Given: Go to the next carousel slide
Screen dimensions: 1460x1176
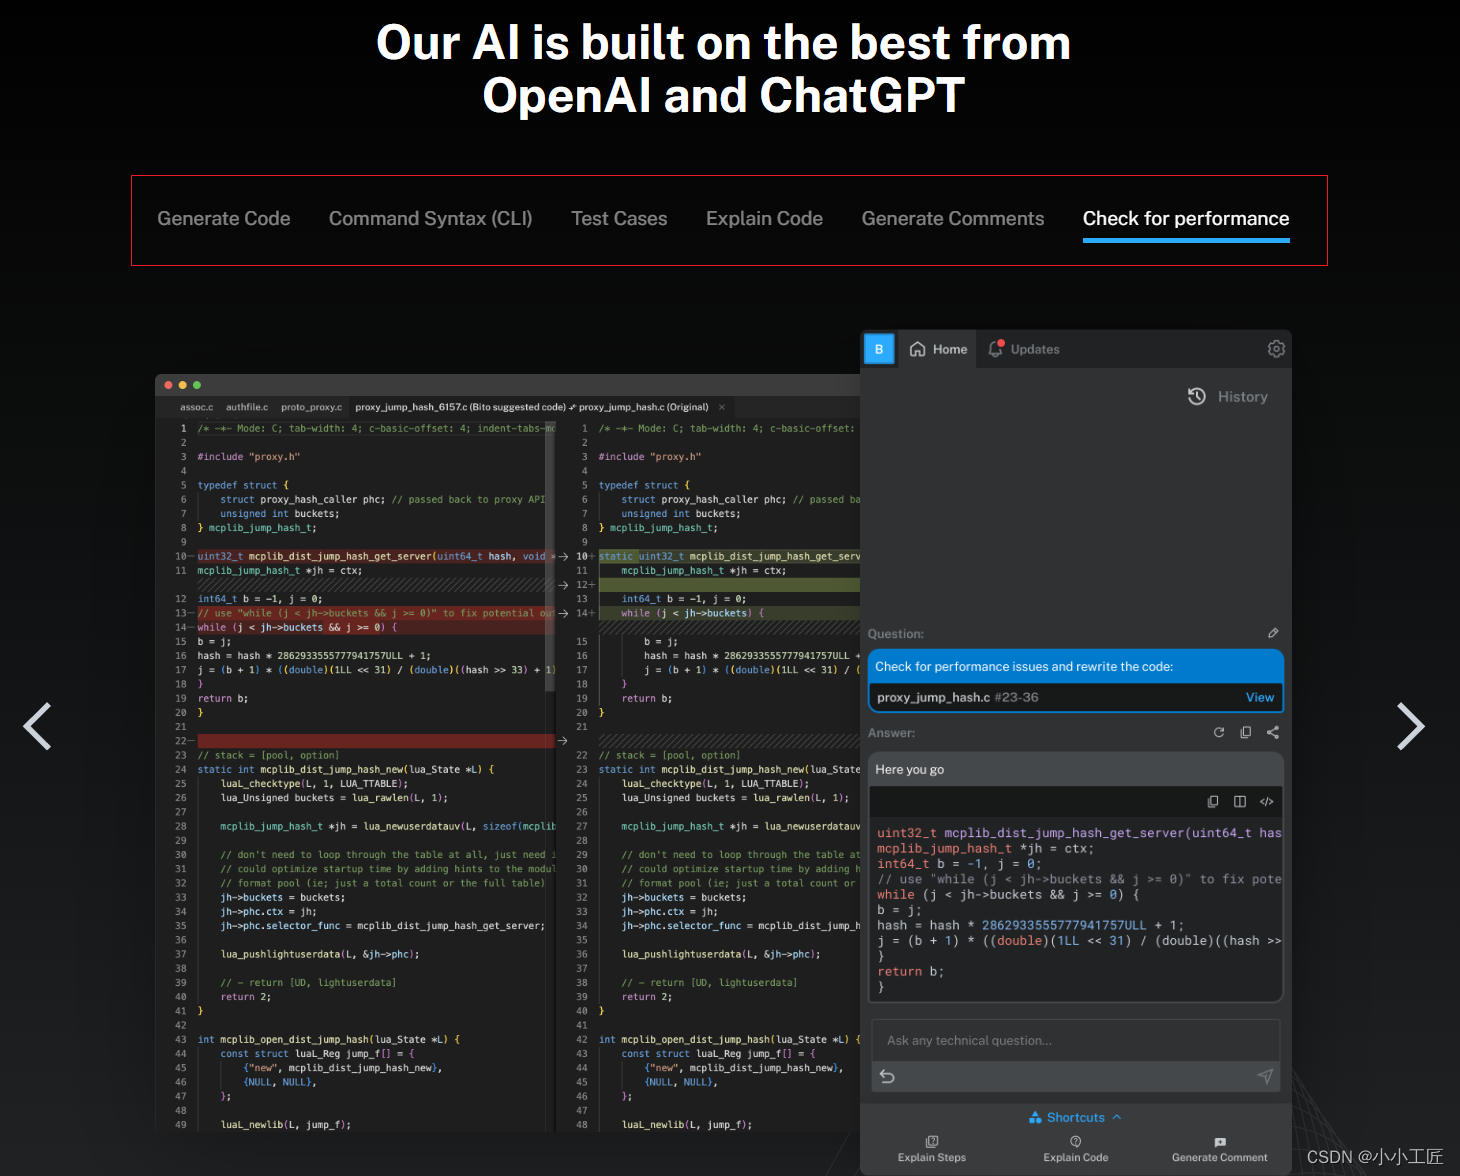Looking at the screenshot, I should point(1410,726).
